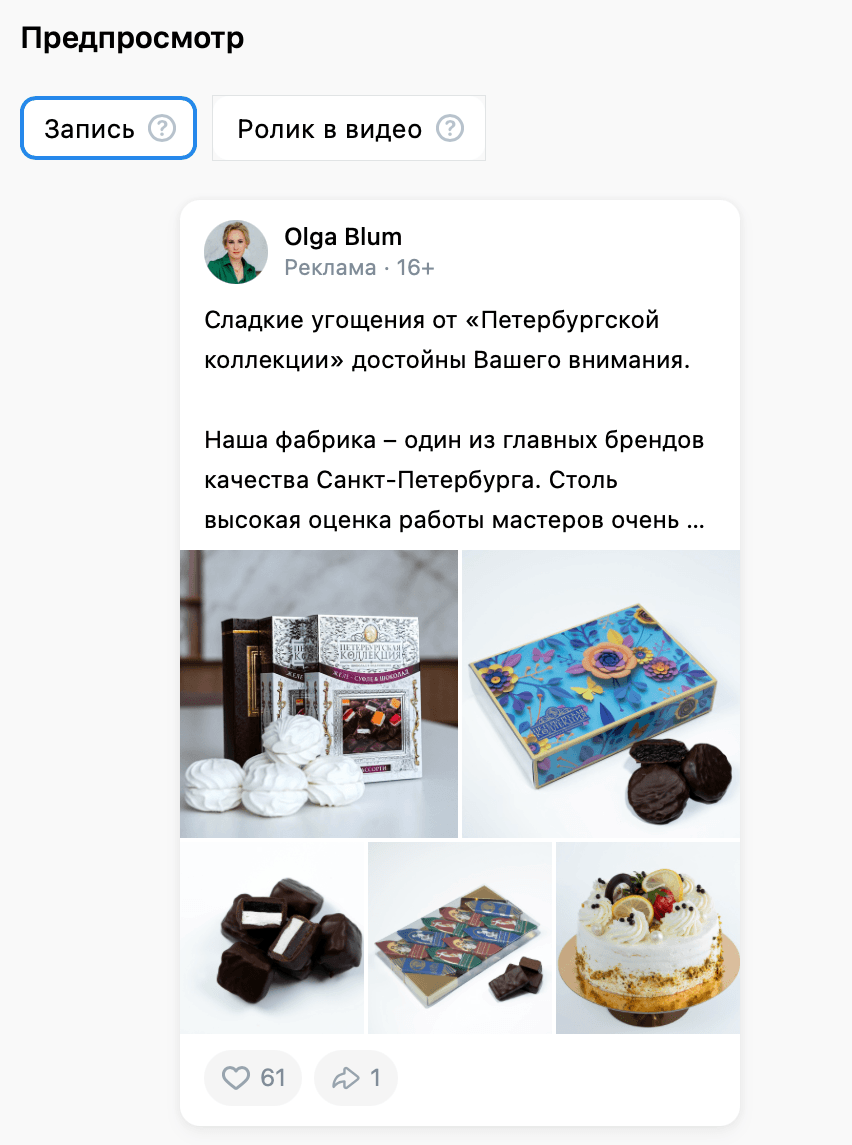Click the 61 likes counter button

click(253, 1078)
